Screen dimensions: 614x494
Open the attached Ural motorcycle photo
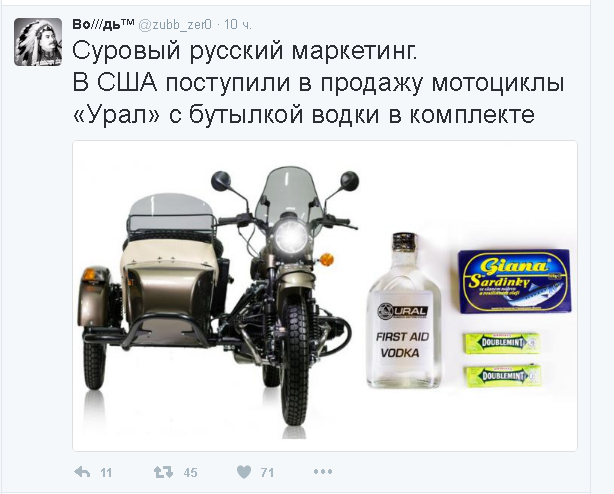pos(325,296)
